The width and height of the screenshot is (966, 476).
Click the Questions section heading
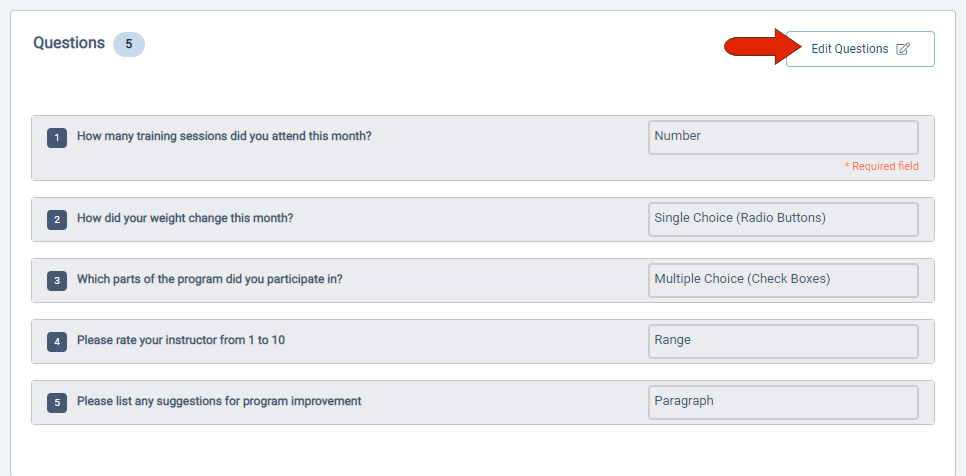pos(69,43)
